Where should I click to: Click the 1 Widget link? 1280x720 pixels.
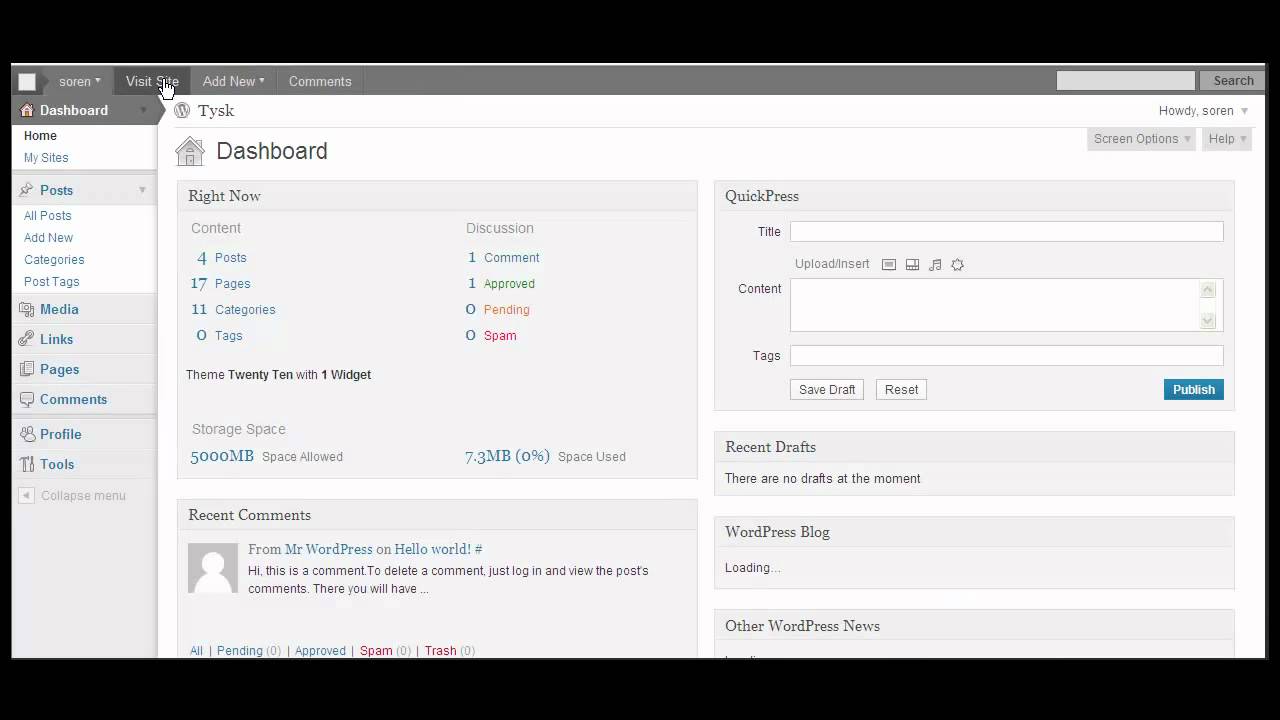[x=346, y=375]
